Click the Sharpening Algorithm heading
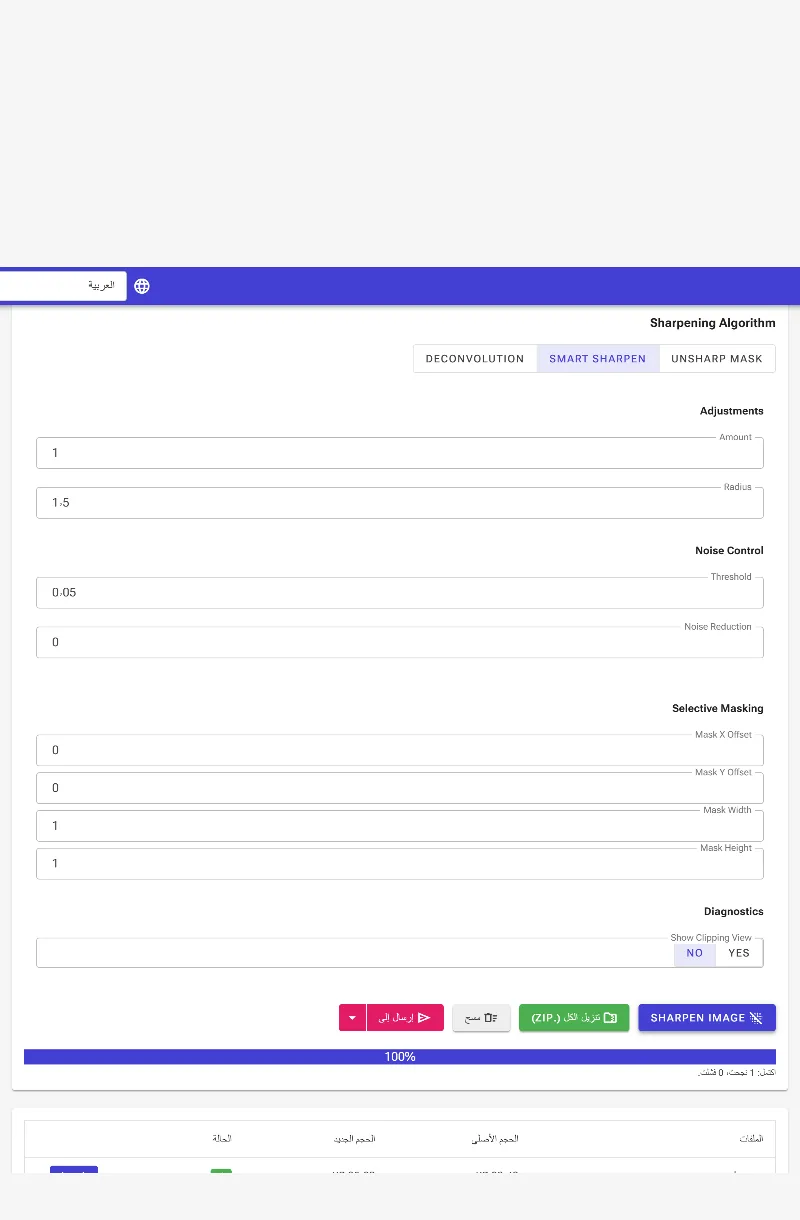This screenshot has width=800, height=1220. pyautogui.click(x=713, y=323)
